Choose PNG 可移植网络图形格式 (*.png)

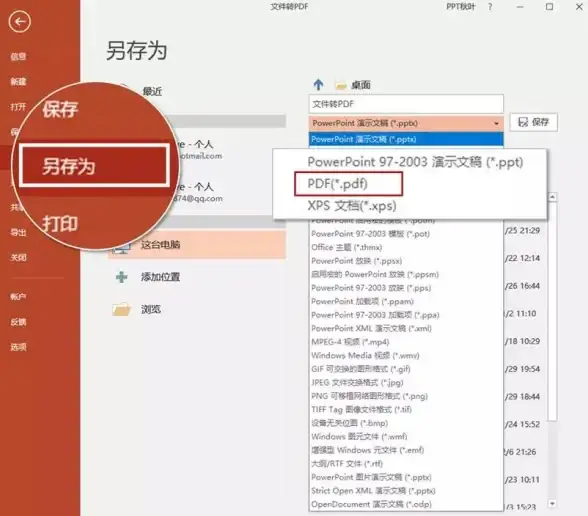tap(369, 396)
